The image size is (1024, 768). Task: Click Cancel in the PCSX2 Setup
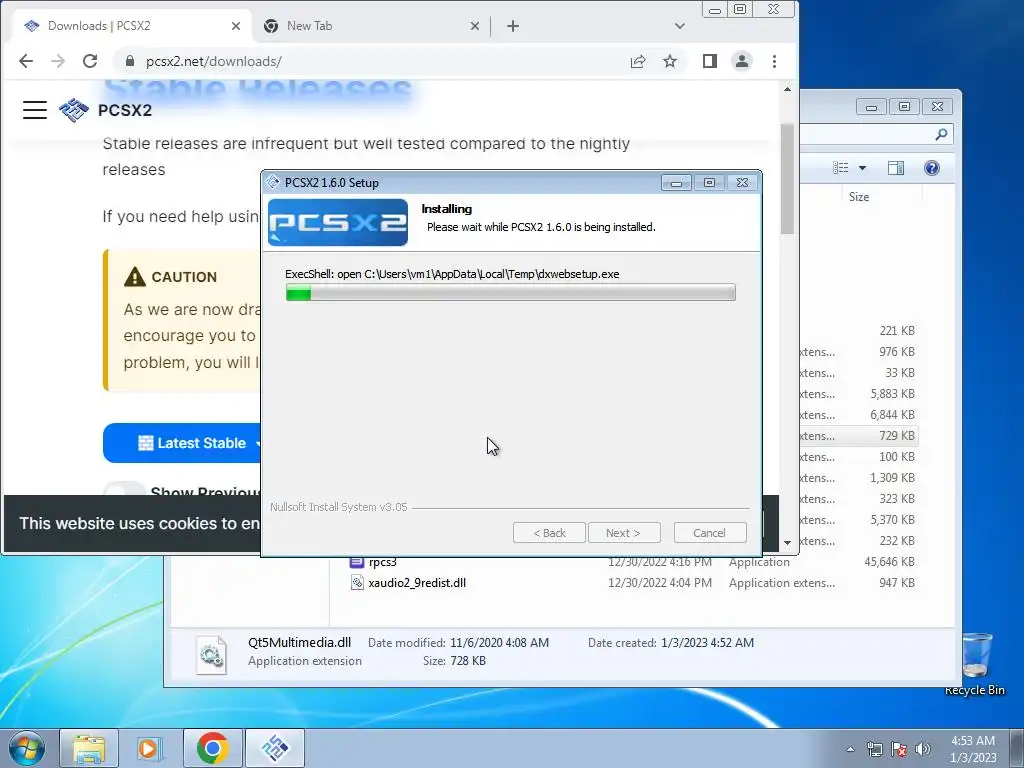[x=710, y=533]
